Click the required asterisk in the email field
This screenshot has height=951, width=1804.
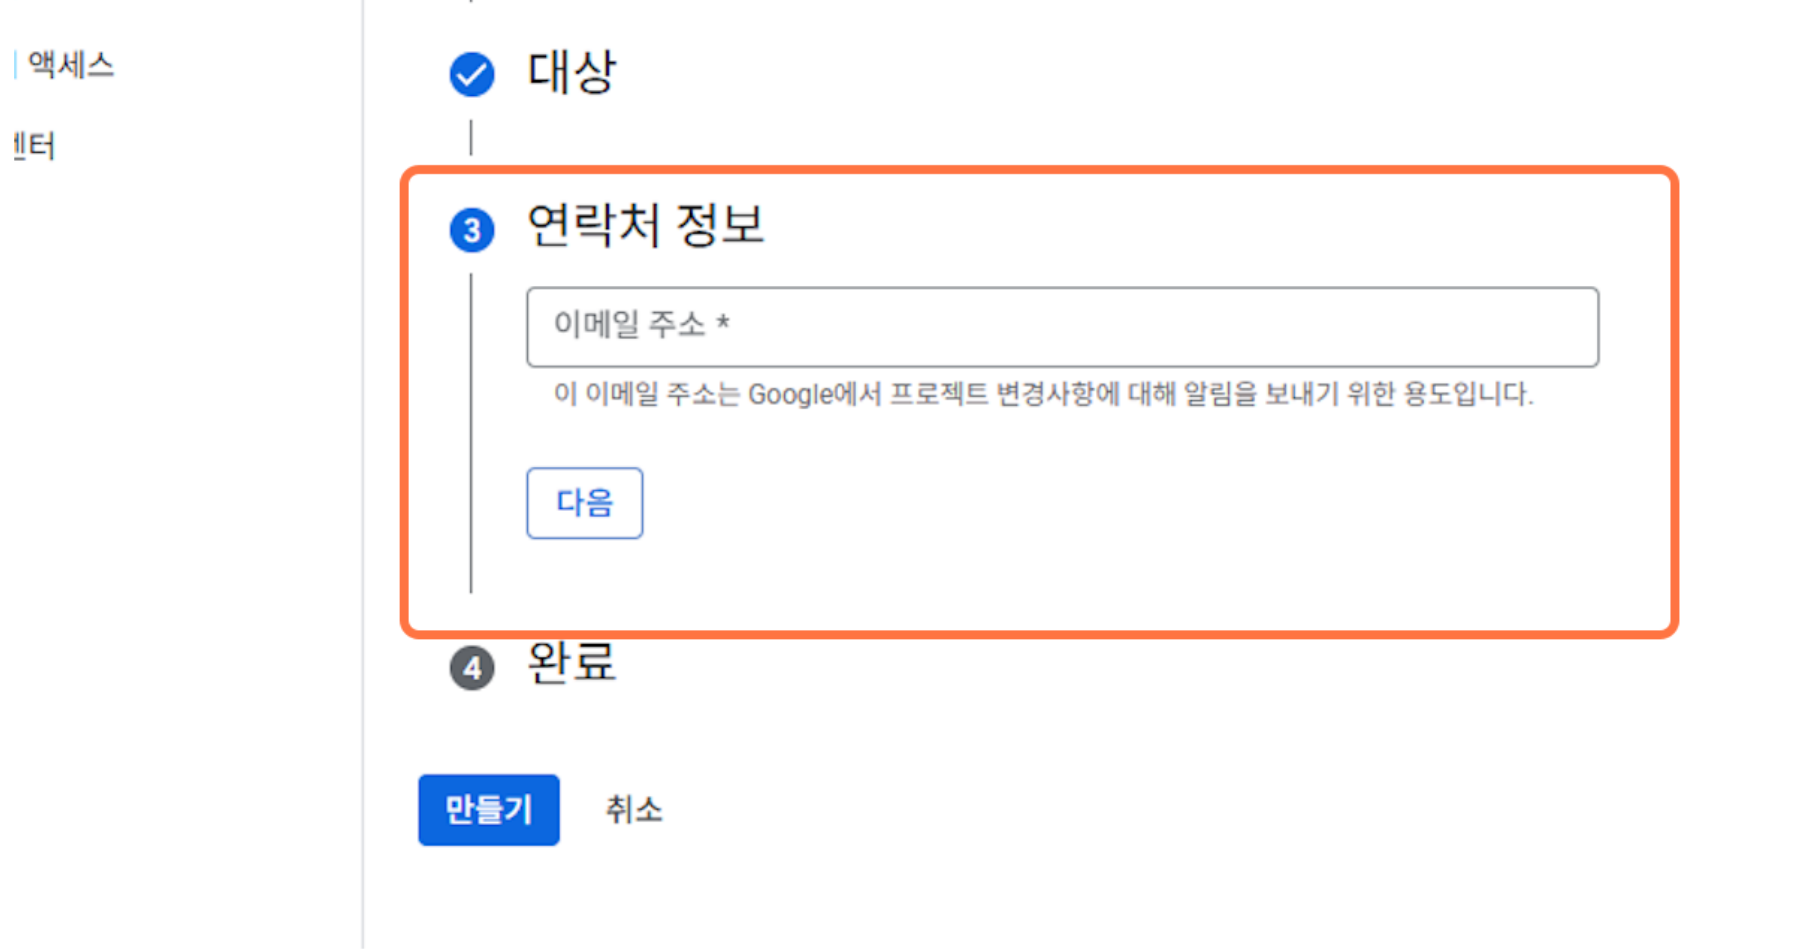pos(723,322)
